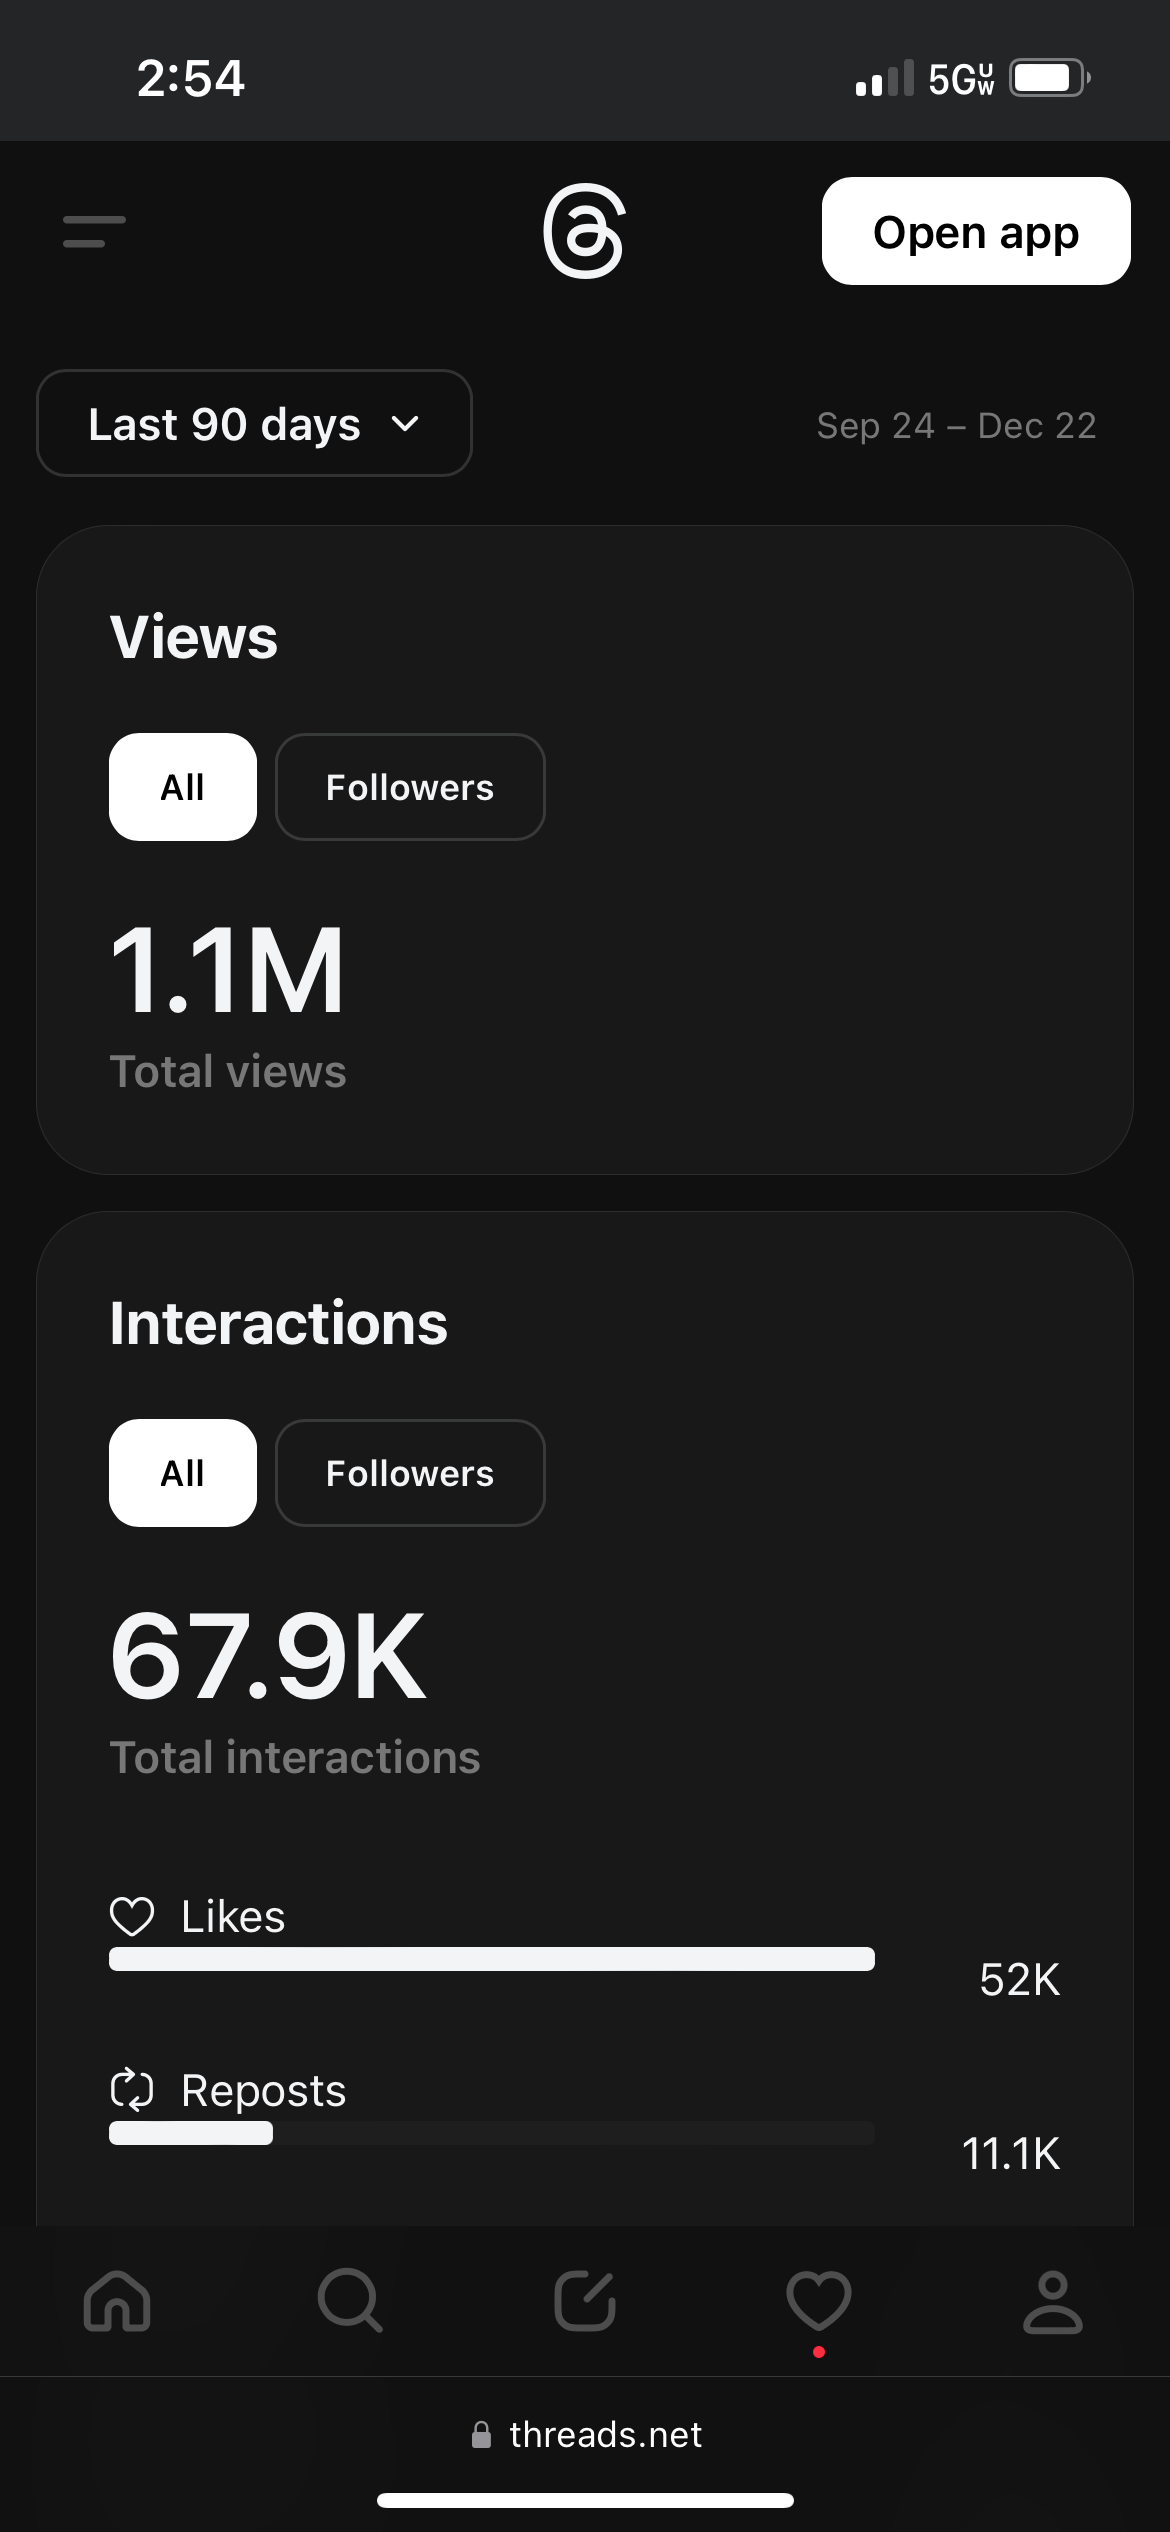Screen dimensions: 1170x2532
Task: Switch Views filter to Followers
Action: pyautogui.click(x=410, y=787)
